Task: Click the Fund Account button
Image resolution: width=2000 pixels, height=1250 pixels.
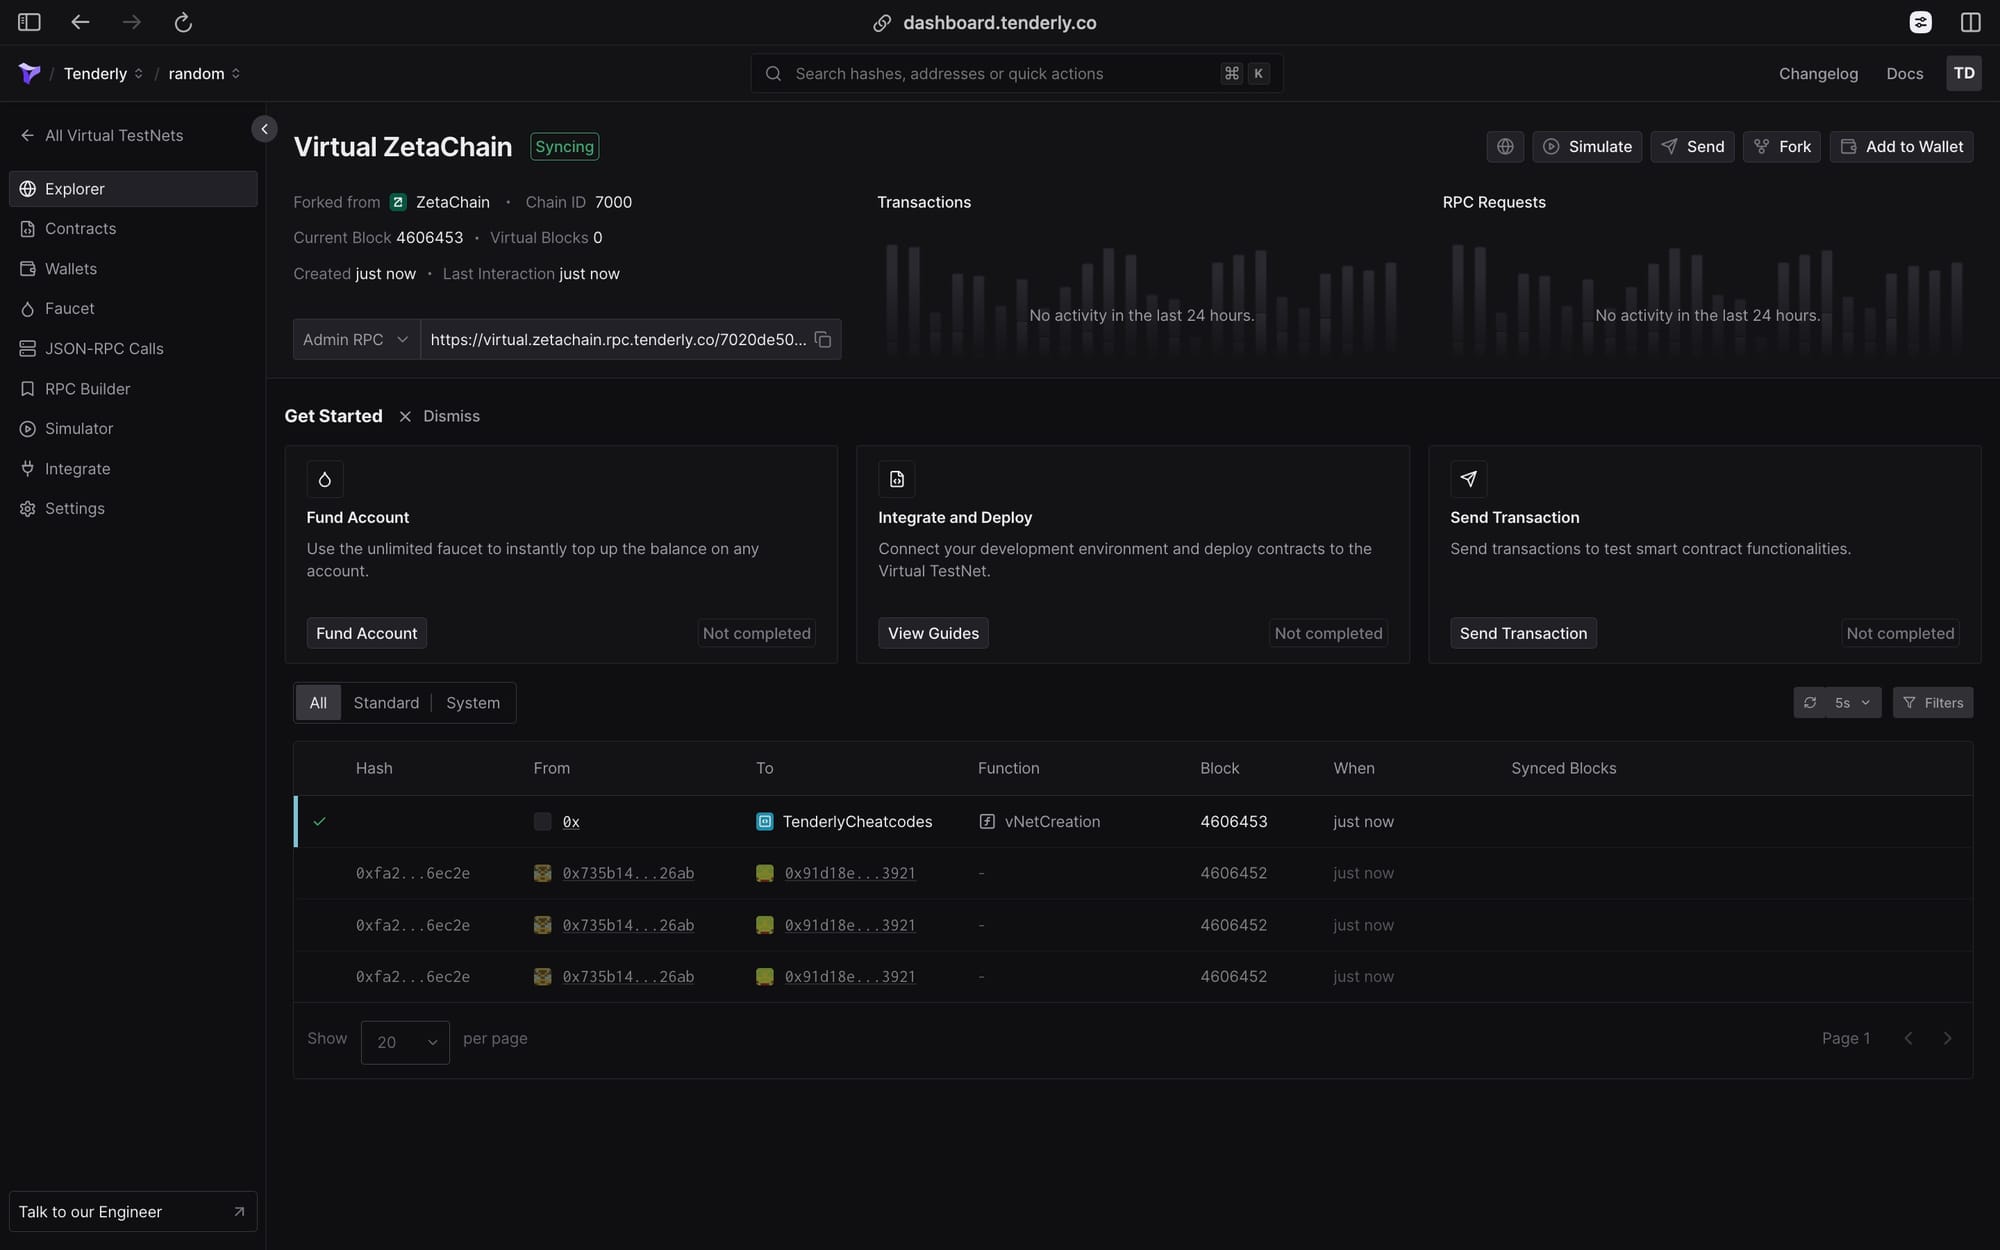Action: 366,632
